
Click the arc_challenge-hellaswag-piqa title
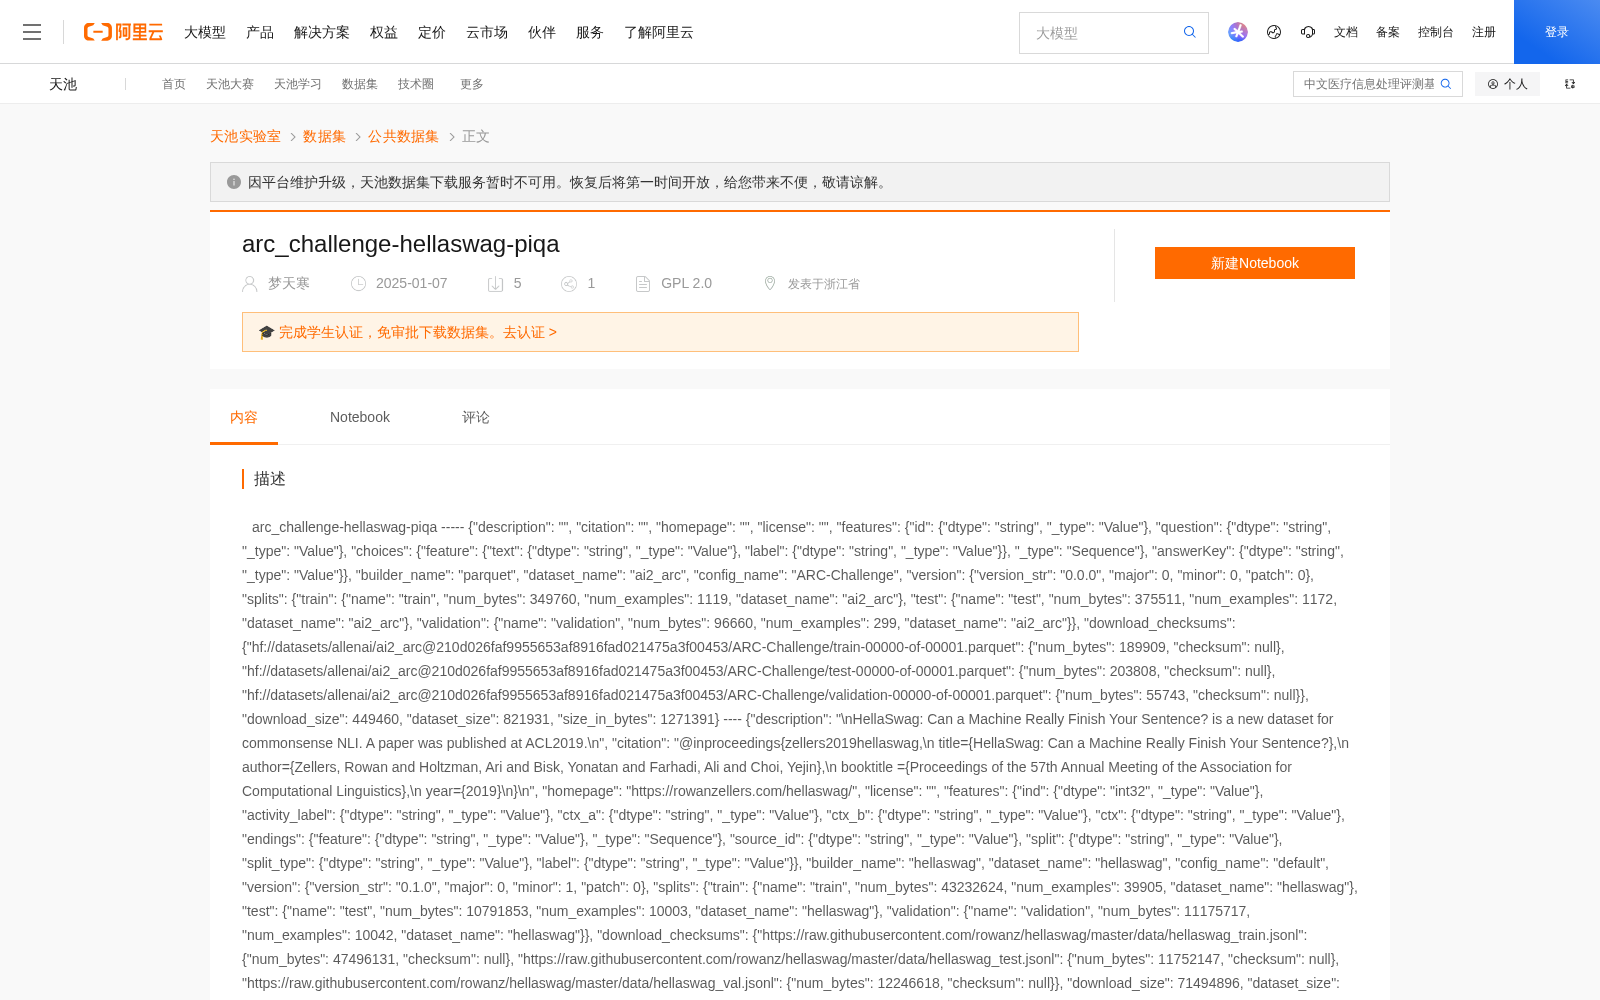401,244
